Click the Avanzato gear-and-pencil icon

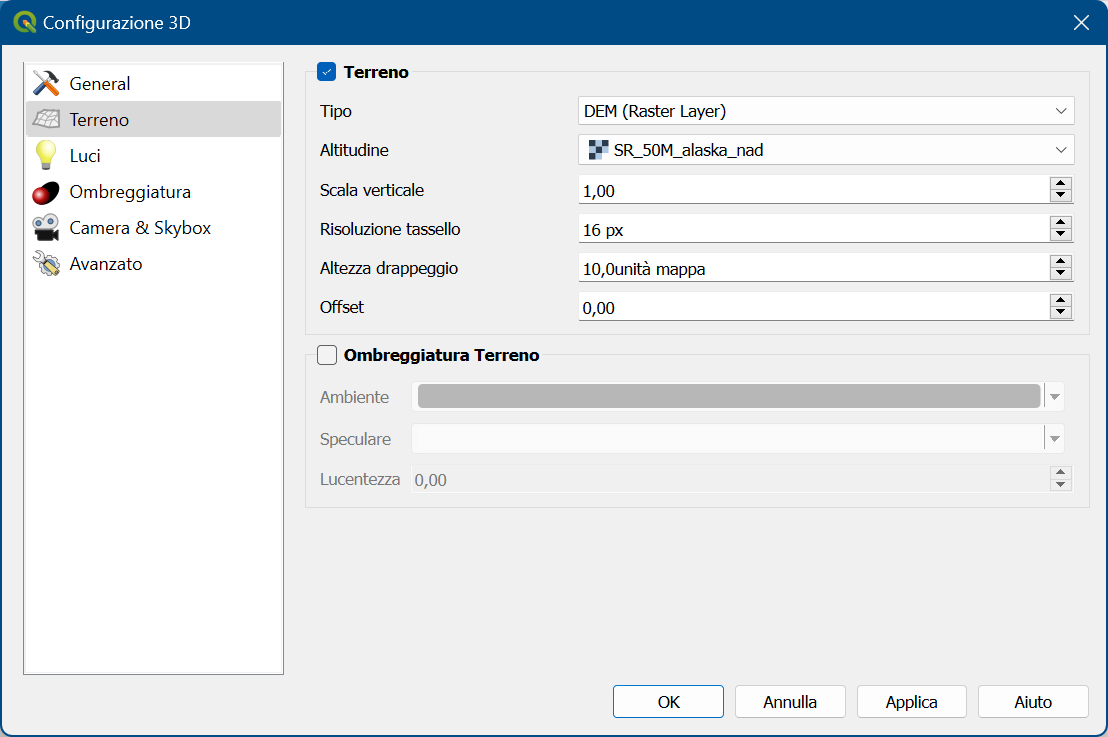46,264
